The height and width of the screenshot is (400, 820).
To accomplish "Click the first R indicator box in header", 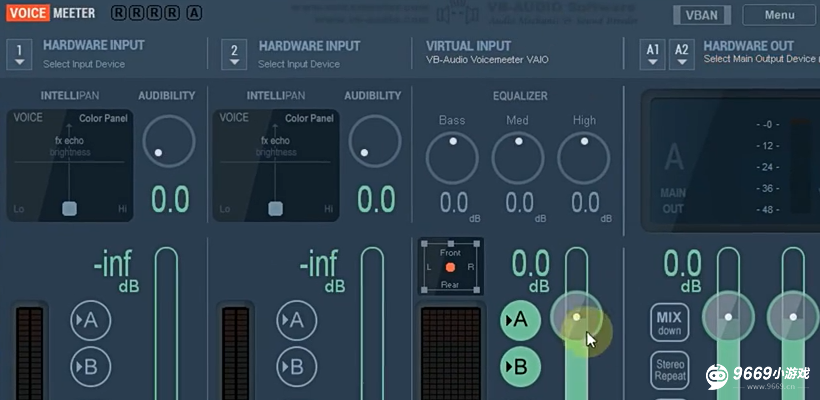I will pyautogui.click(x=119, y=13).
